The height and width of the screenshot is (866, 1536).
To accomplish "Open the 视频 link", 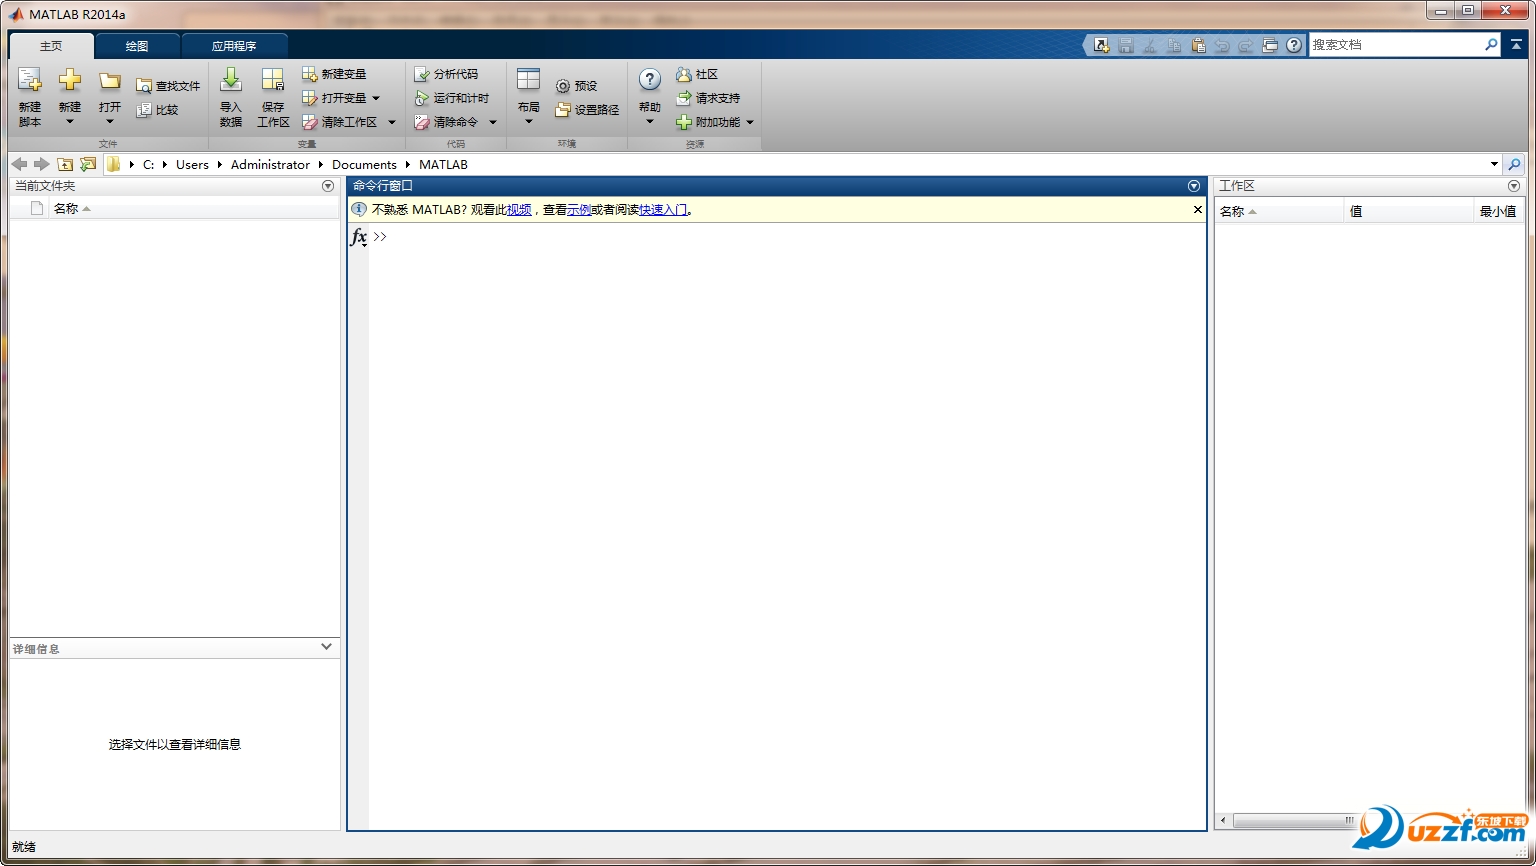I will point(519,210).
